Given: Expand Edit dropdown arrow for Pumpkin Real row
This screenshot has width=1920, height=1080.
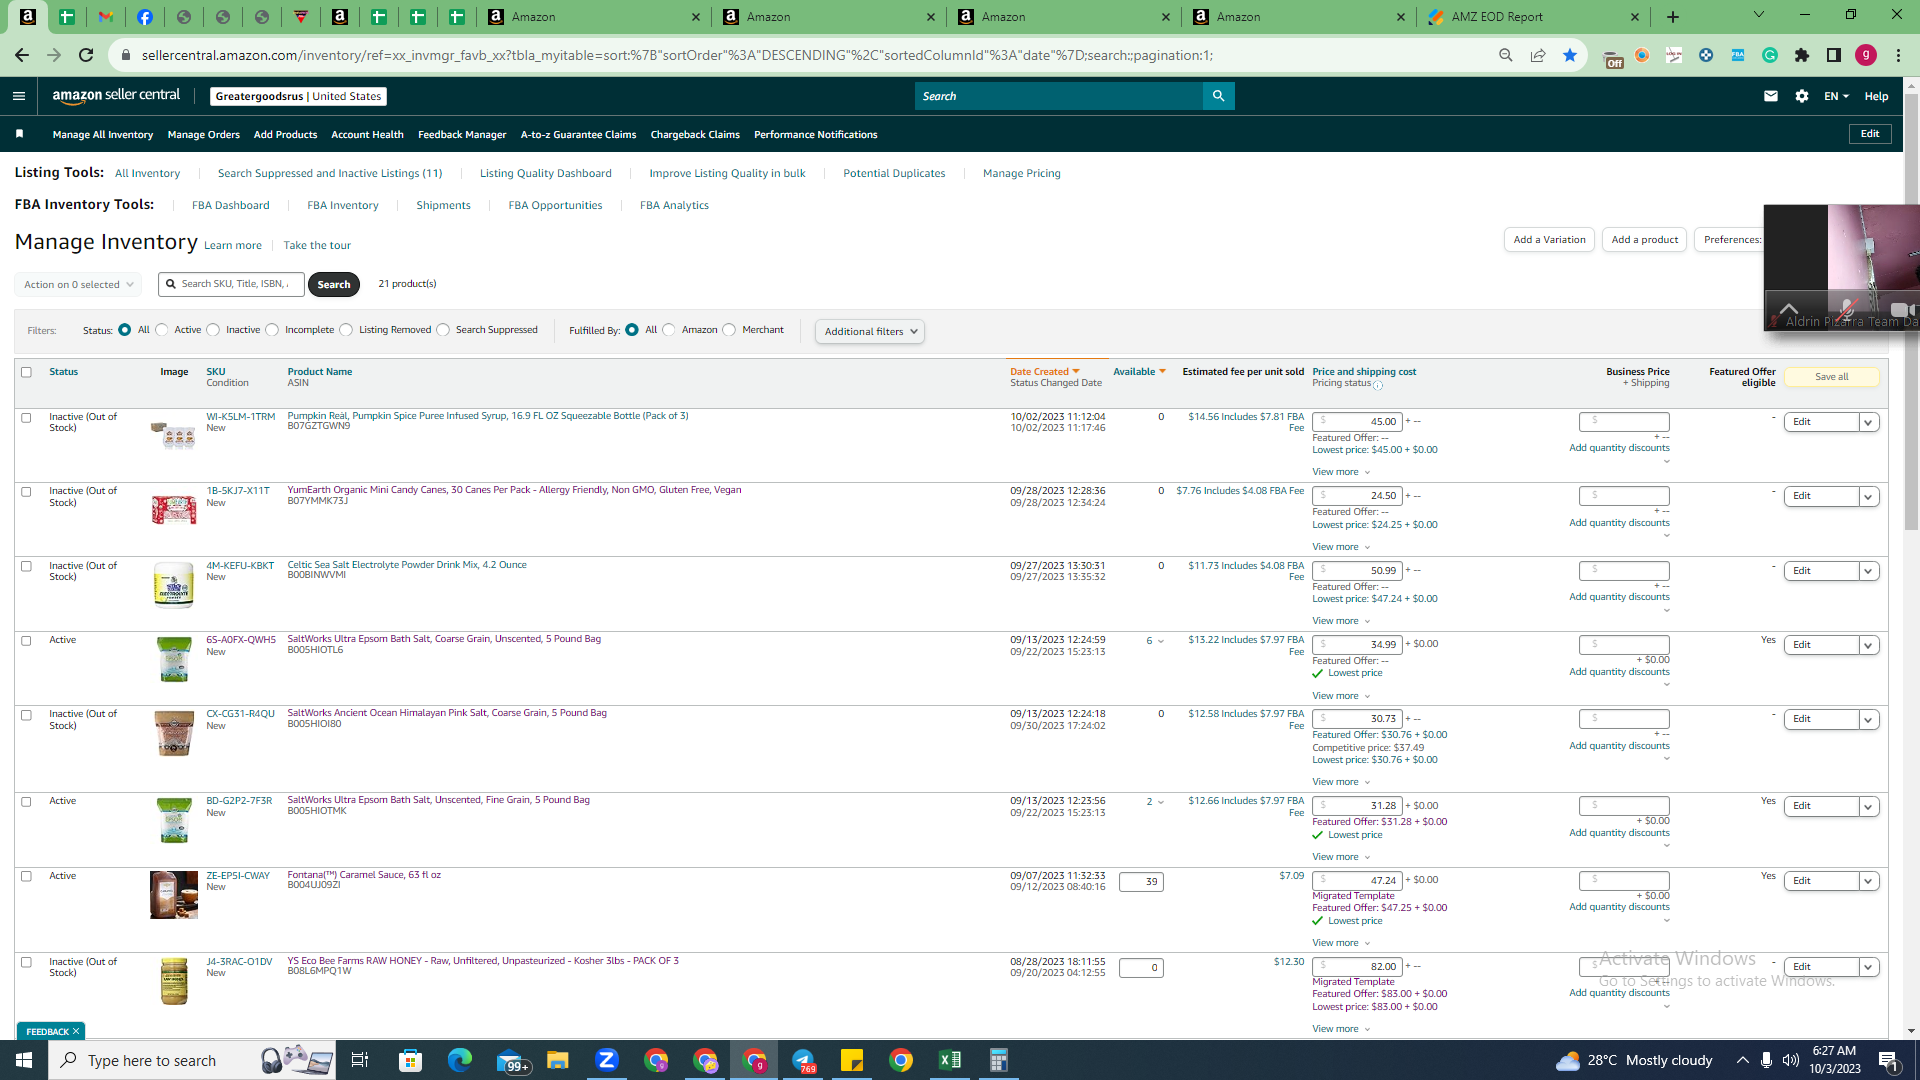Looking at the screenshot, I should 1868,422.
